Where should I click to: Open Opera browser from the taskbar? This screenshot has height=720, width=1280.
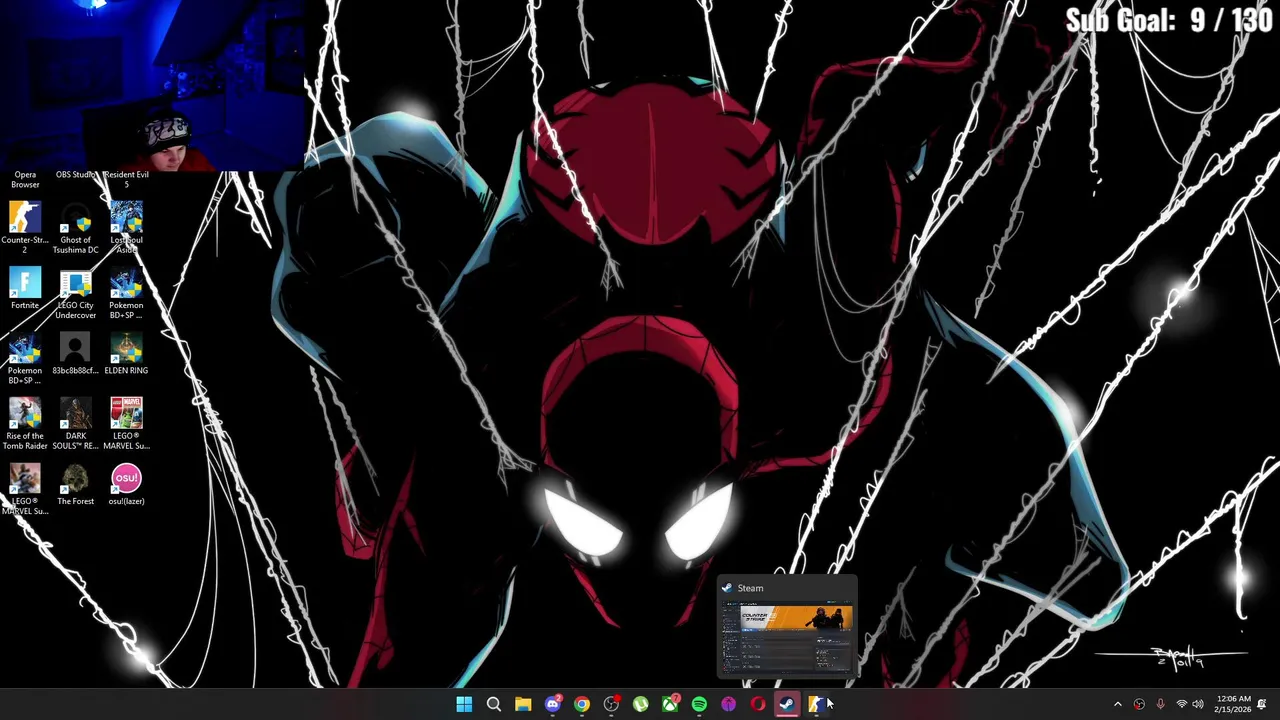[x=758, y=704]
